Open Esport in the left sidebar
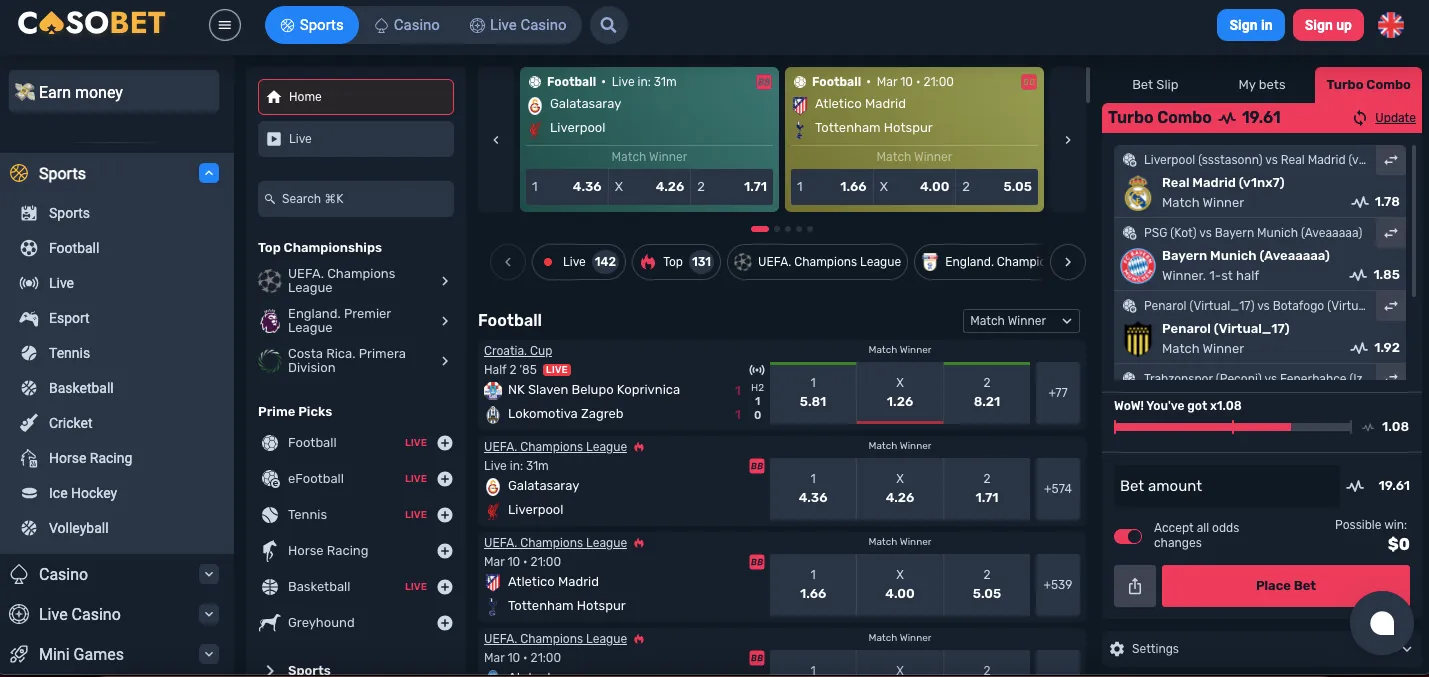Image resolution: width=1429 pixels, height=677 pixels. (69, 318)
